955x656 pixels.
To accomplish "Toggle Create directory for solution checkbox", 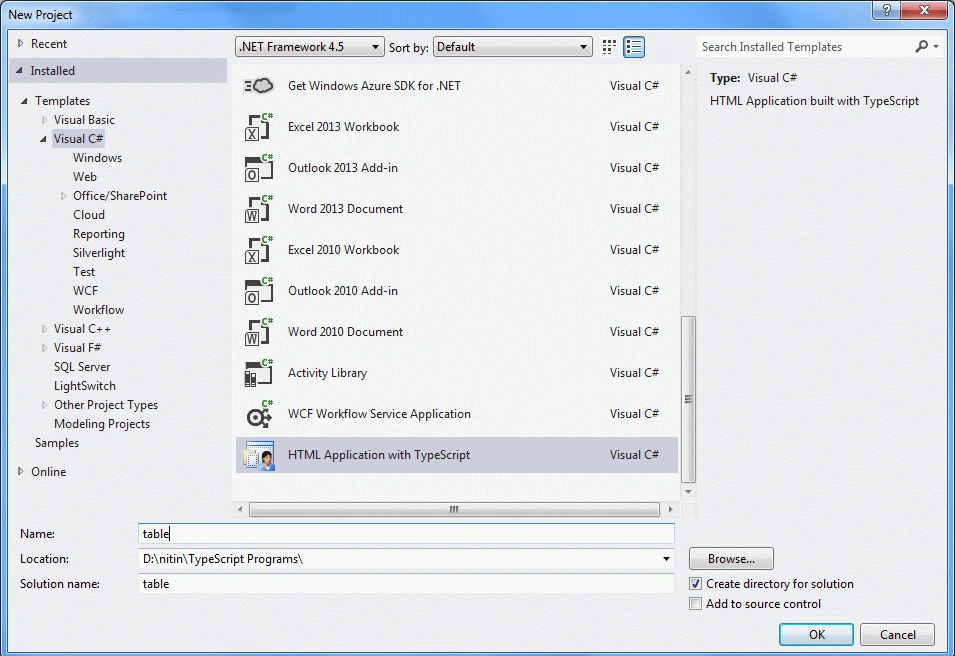I will coord(696,584).
